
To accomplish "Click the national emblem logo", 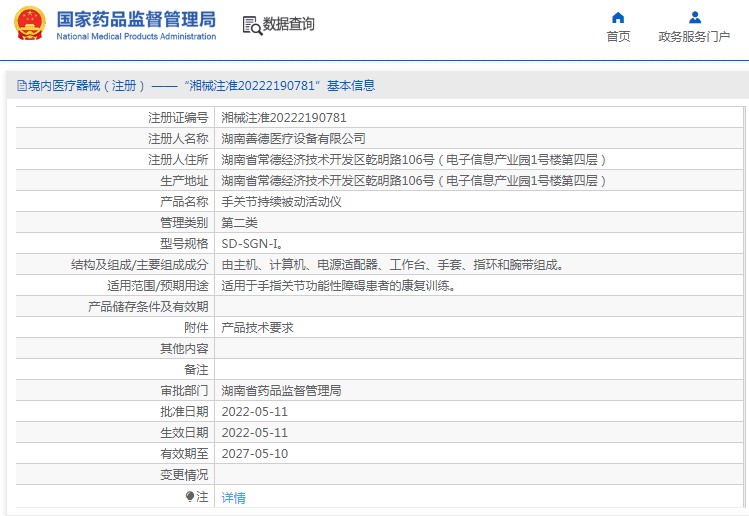I will pyautogui.click(x=30, y=23).
